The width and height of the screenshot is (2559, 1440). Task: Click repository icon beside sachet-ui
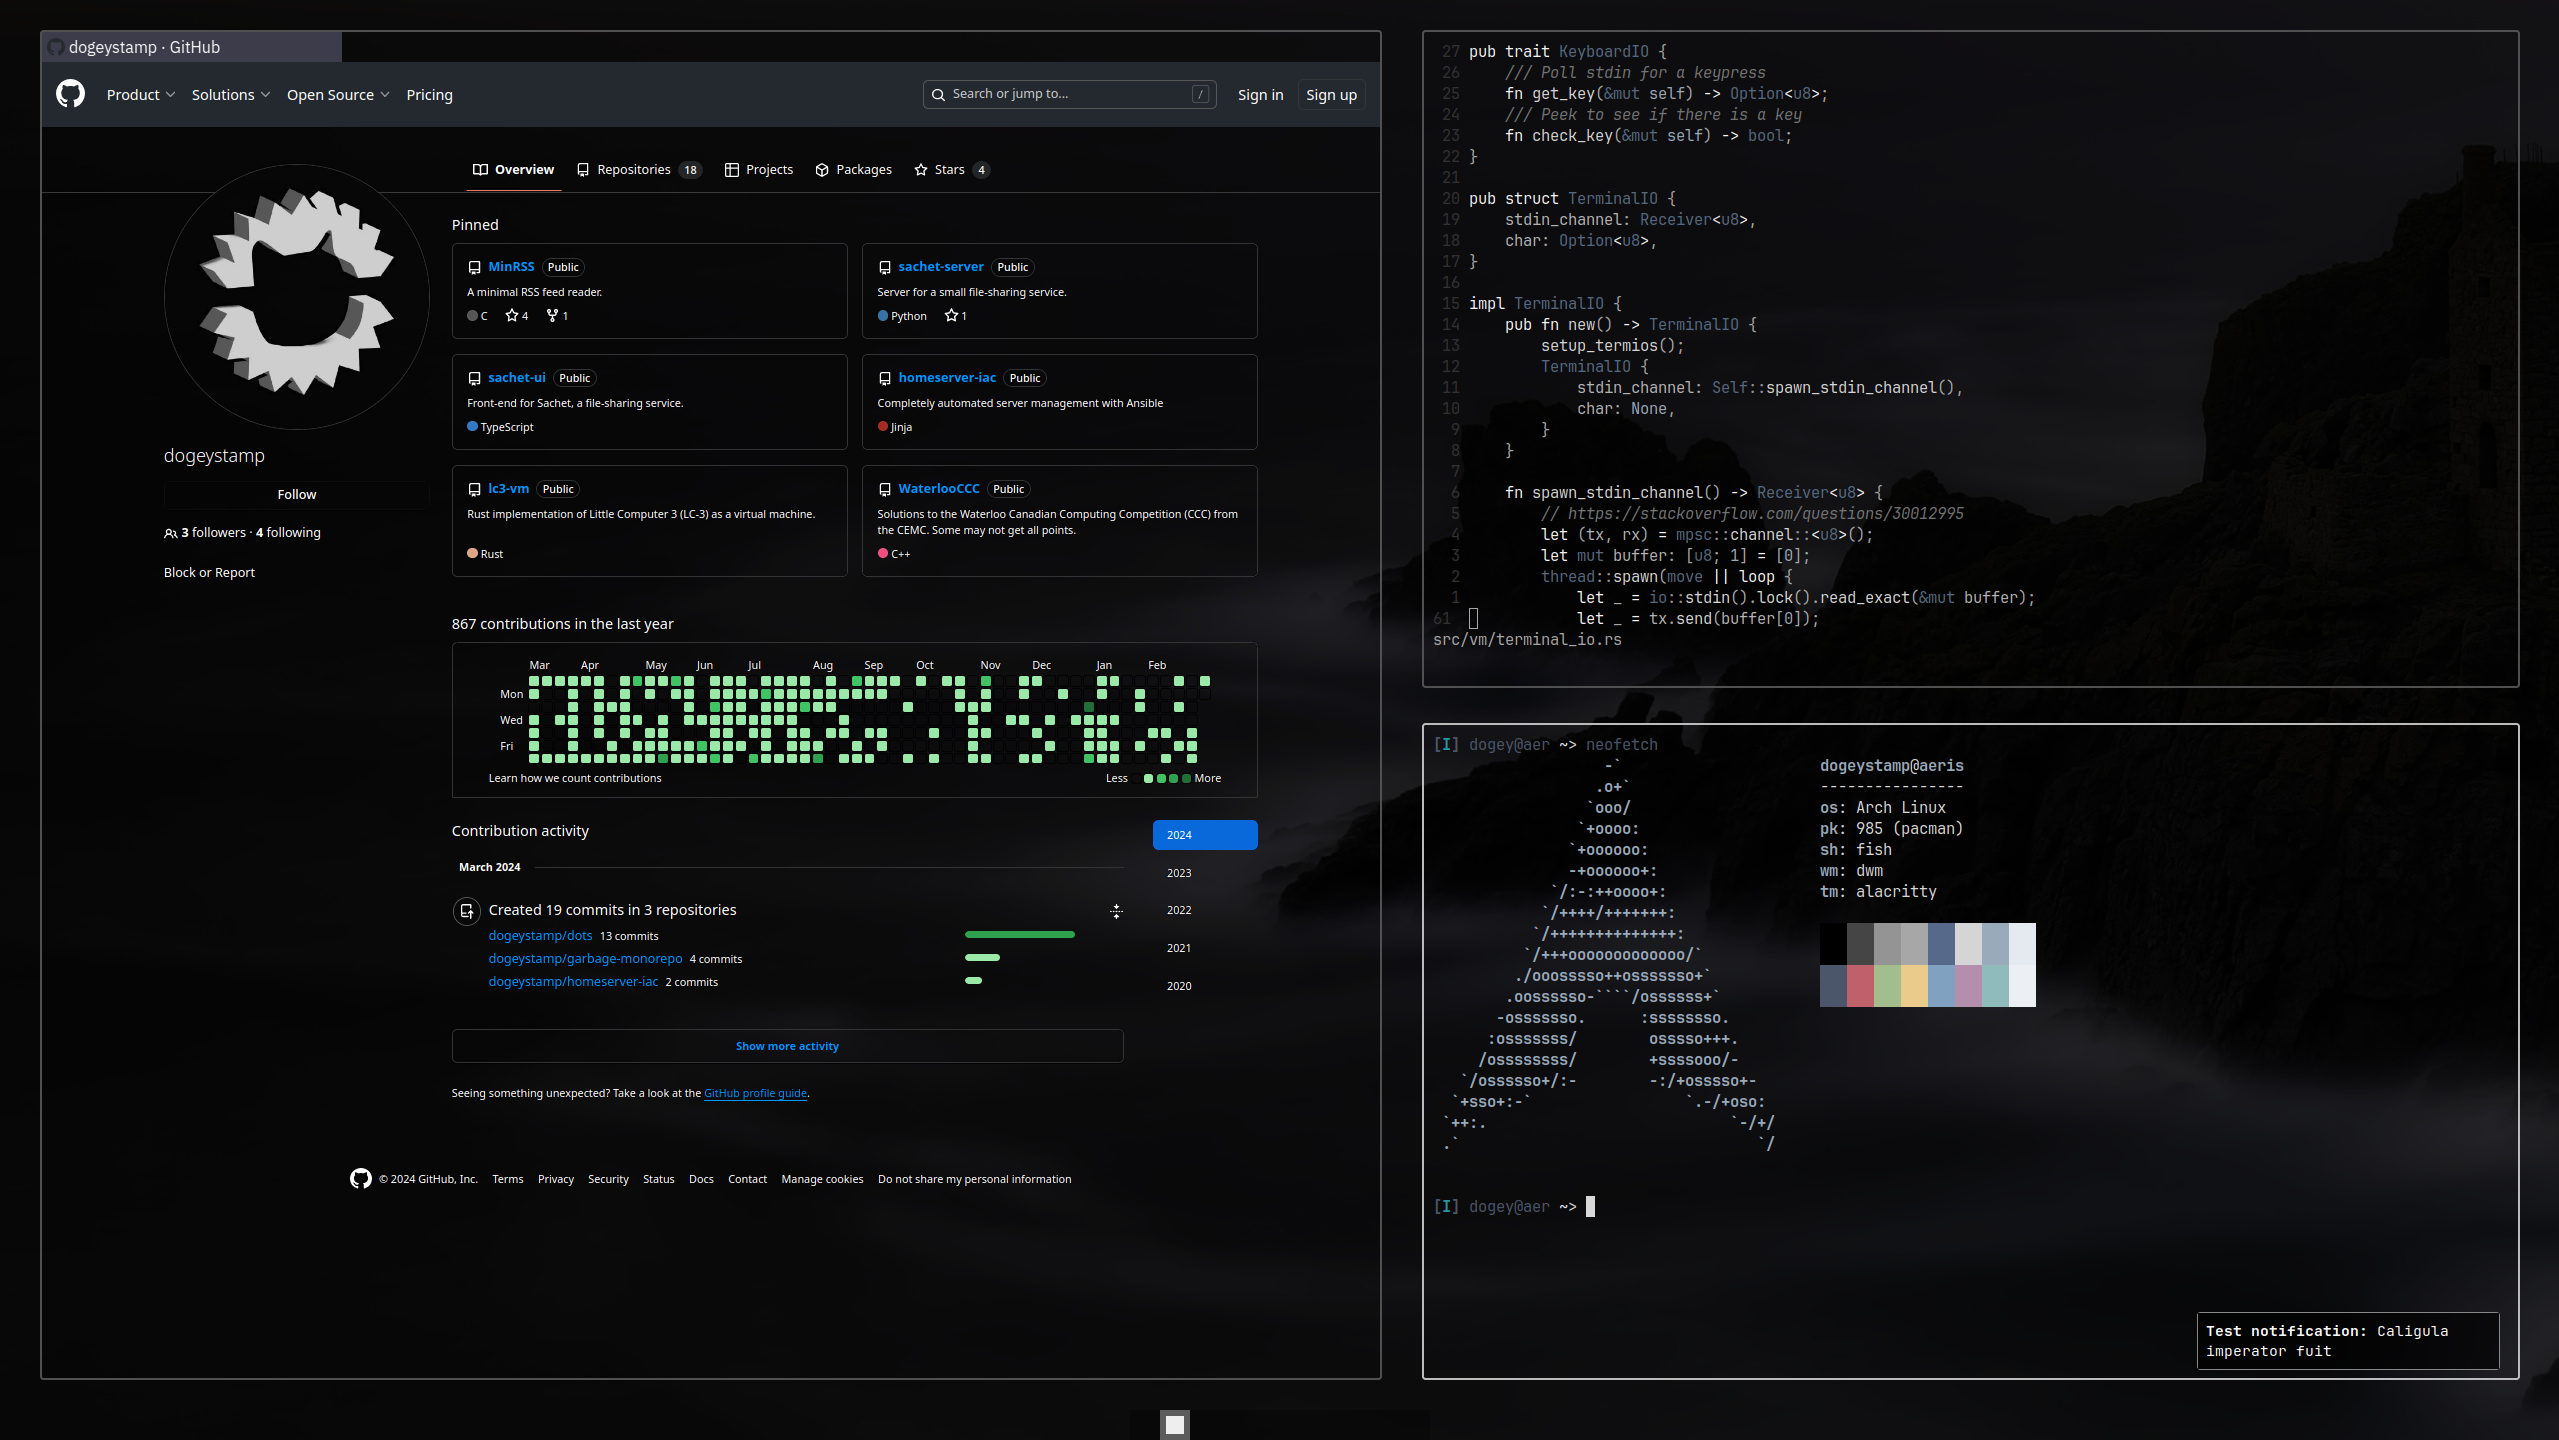pos(475,379)
